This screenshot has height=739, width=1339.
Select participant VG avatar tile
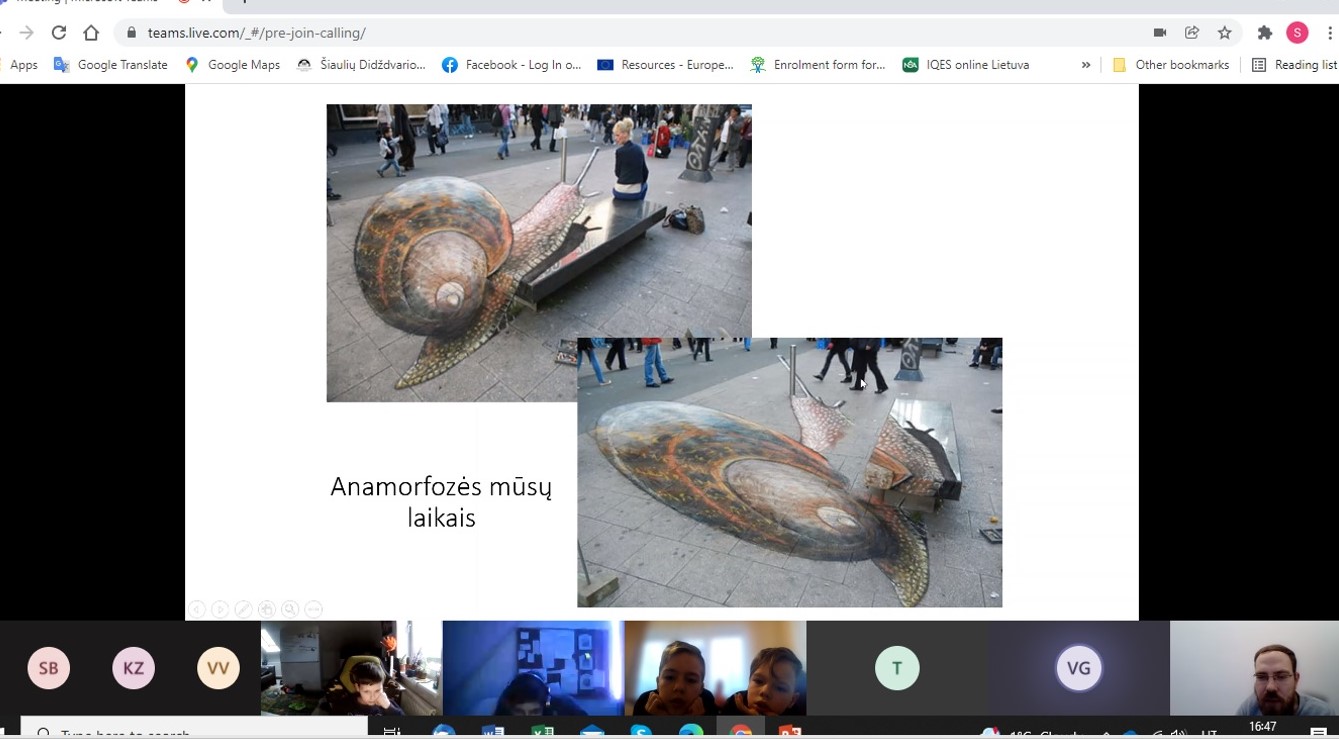1078,668
